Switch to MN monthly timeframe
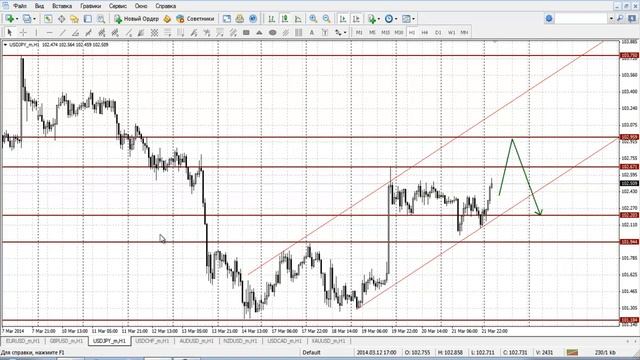Image resolution: width=640 pixels, height=360 pixels. pos(464,32)
